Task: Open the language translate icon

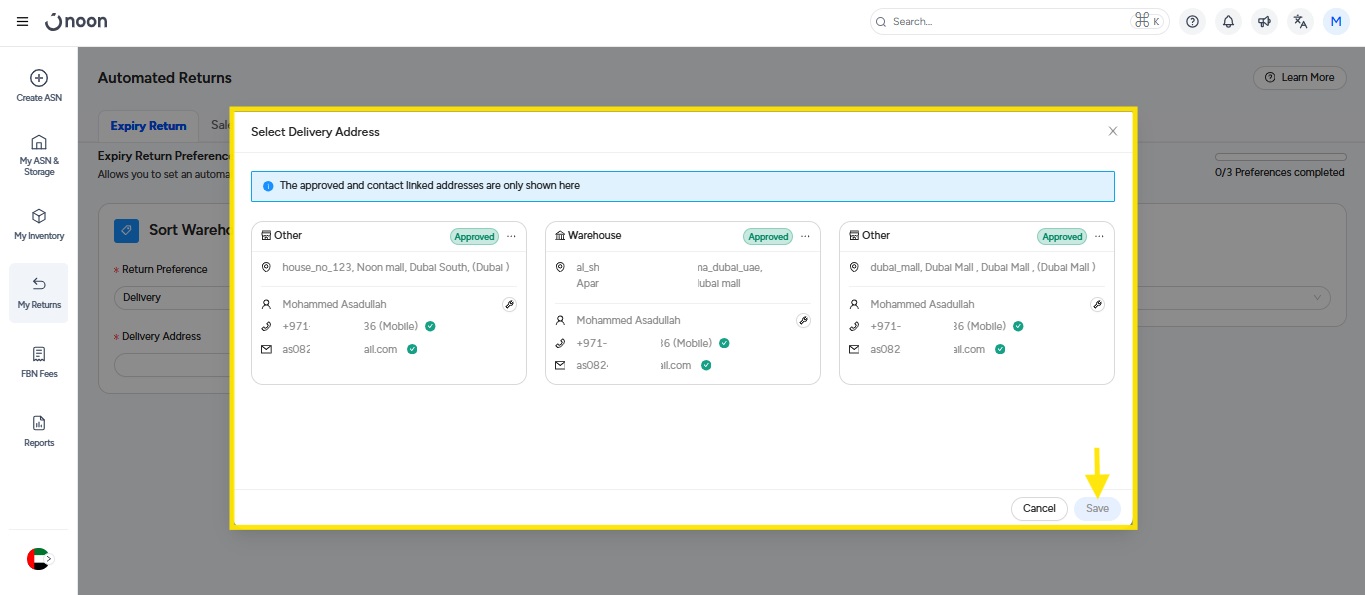Action: pyautogui.click(x=1300, y=21)
